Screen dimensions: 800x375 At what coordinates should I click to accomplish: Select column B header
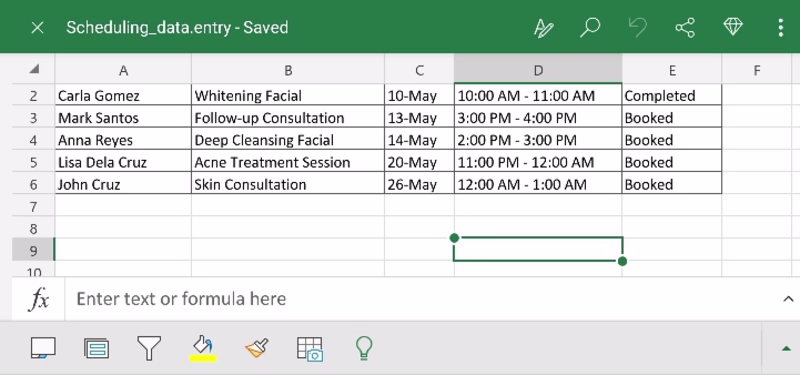pos(288,70)
